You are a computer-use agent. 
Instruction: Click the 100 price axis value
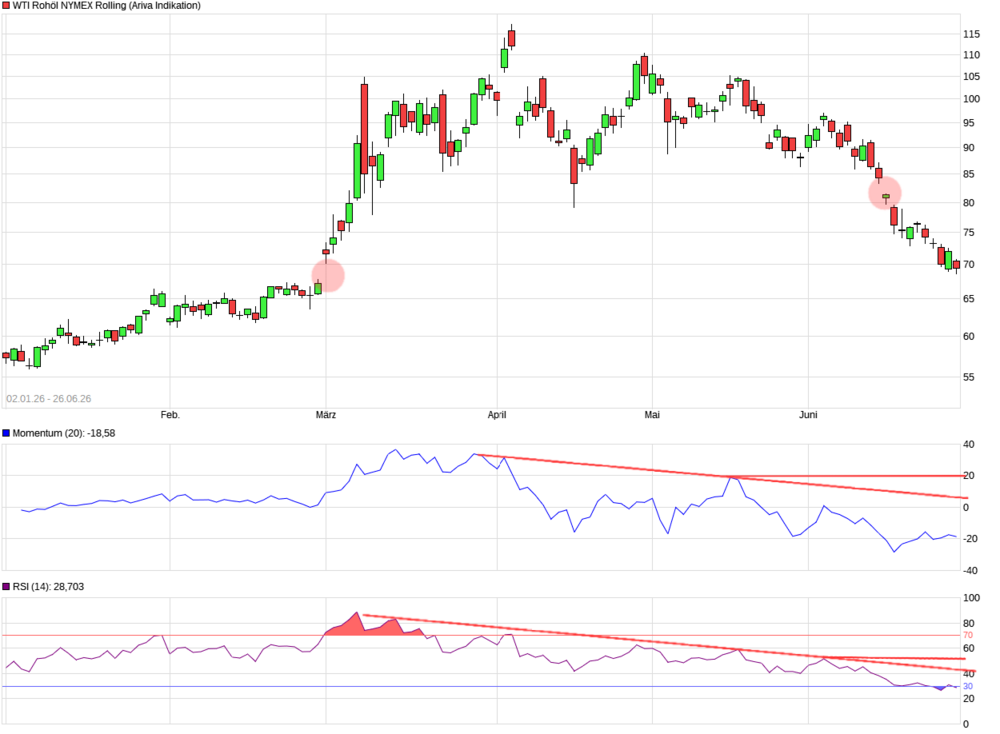click(971, 99)
